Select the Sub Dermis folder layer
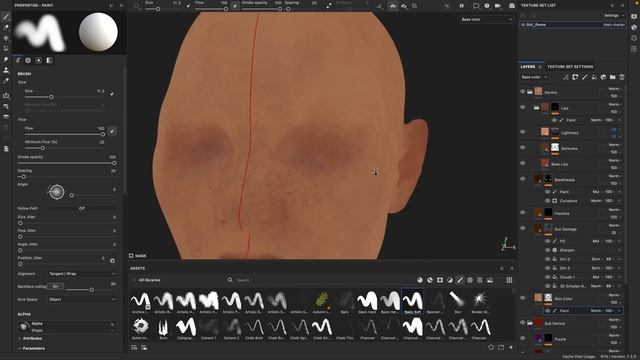The width and height of the screenshot is (640, 360). tap(571, 323)
